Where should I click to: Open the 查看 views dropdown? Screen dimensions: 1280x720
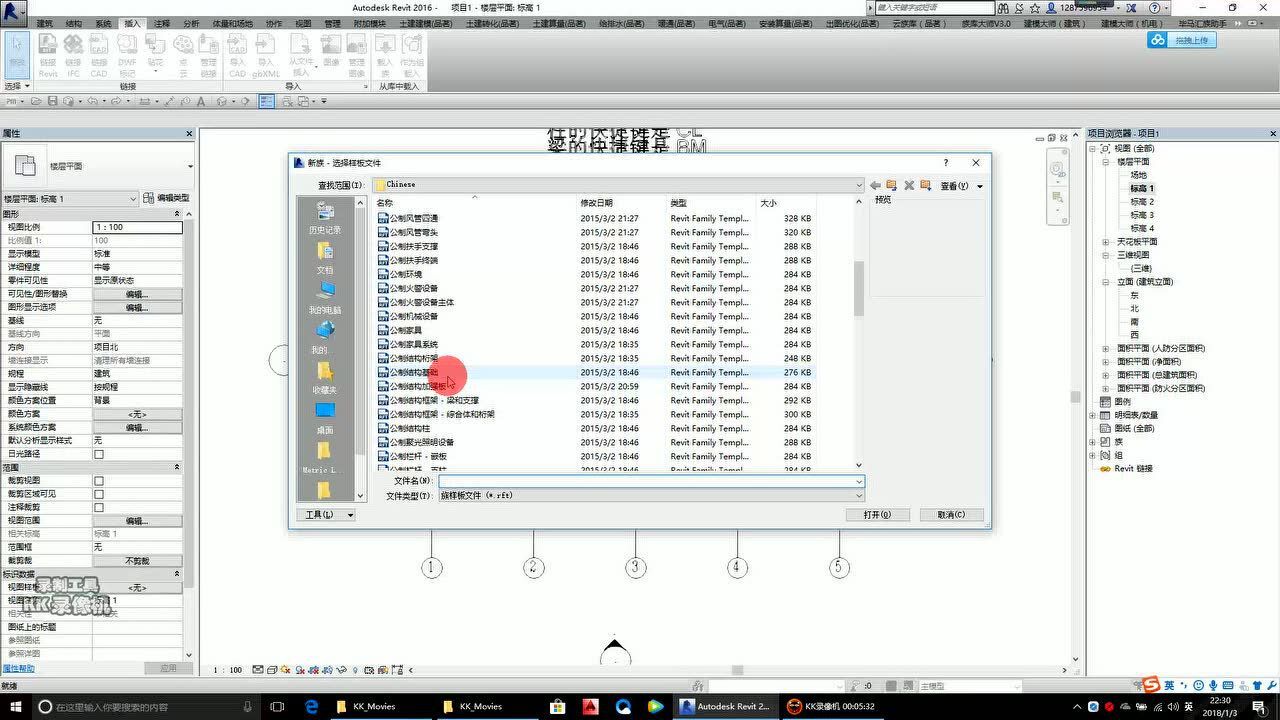click(961, 185)
